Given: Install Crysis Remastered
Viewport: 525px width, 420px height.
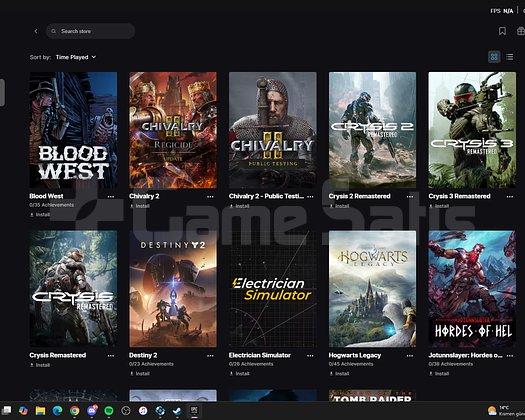Looking at the screenshot, I should [40, 365].
